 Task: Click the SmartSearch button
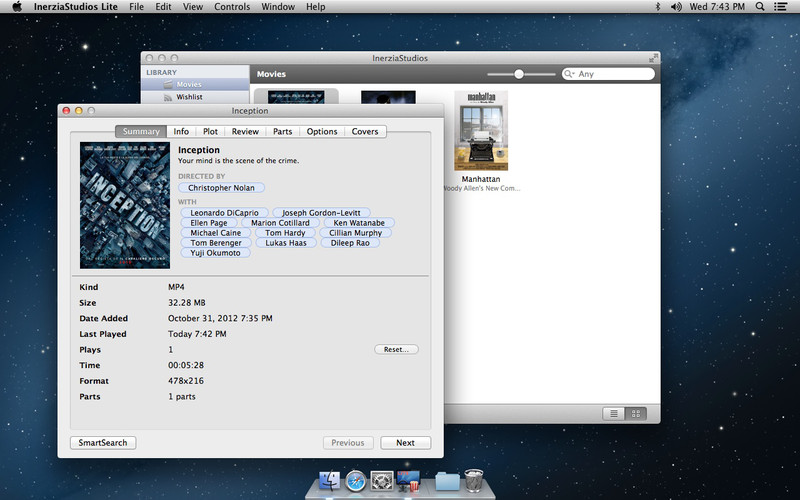click(x=103, y=443)
